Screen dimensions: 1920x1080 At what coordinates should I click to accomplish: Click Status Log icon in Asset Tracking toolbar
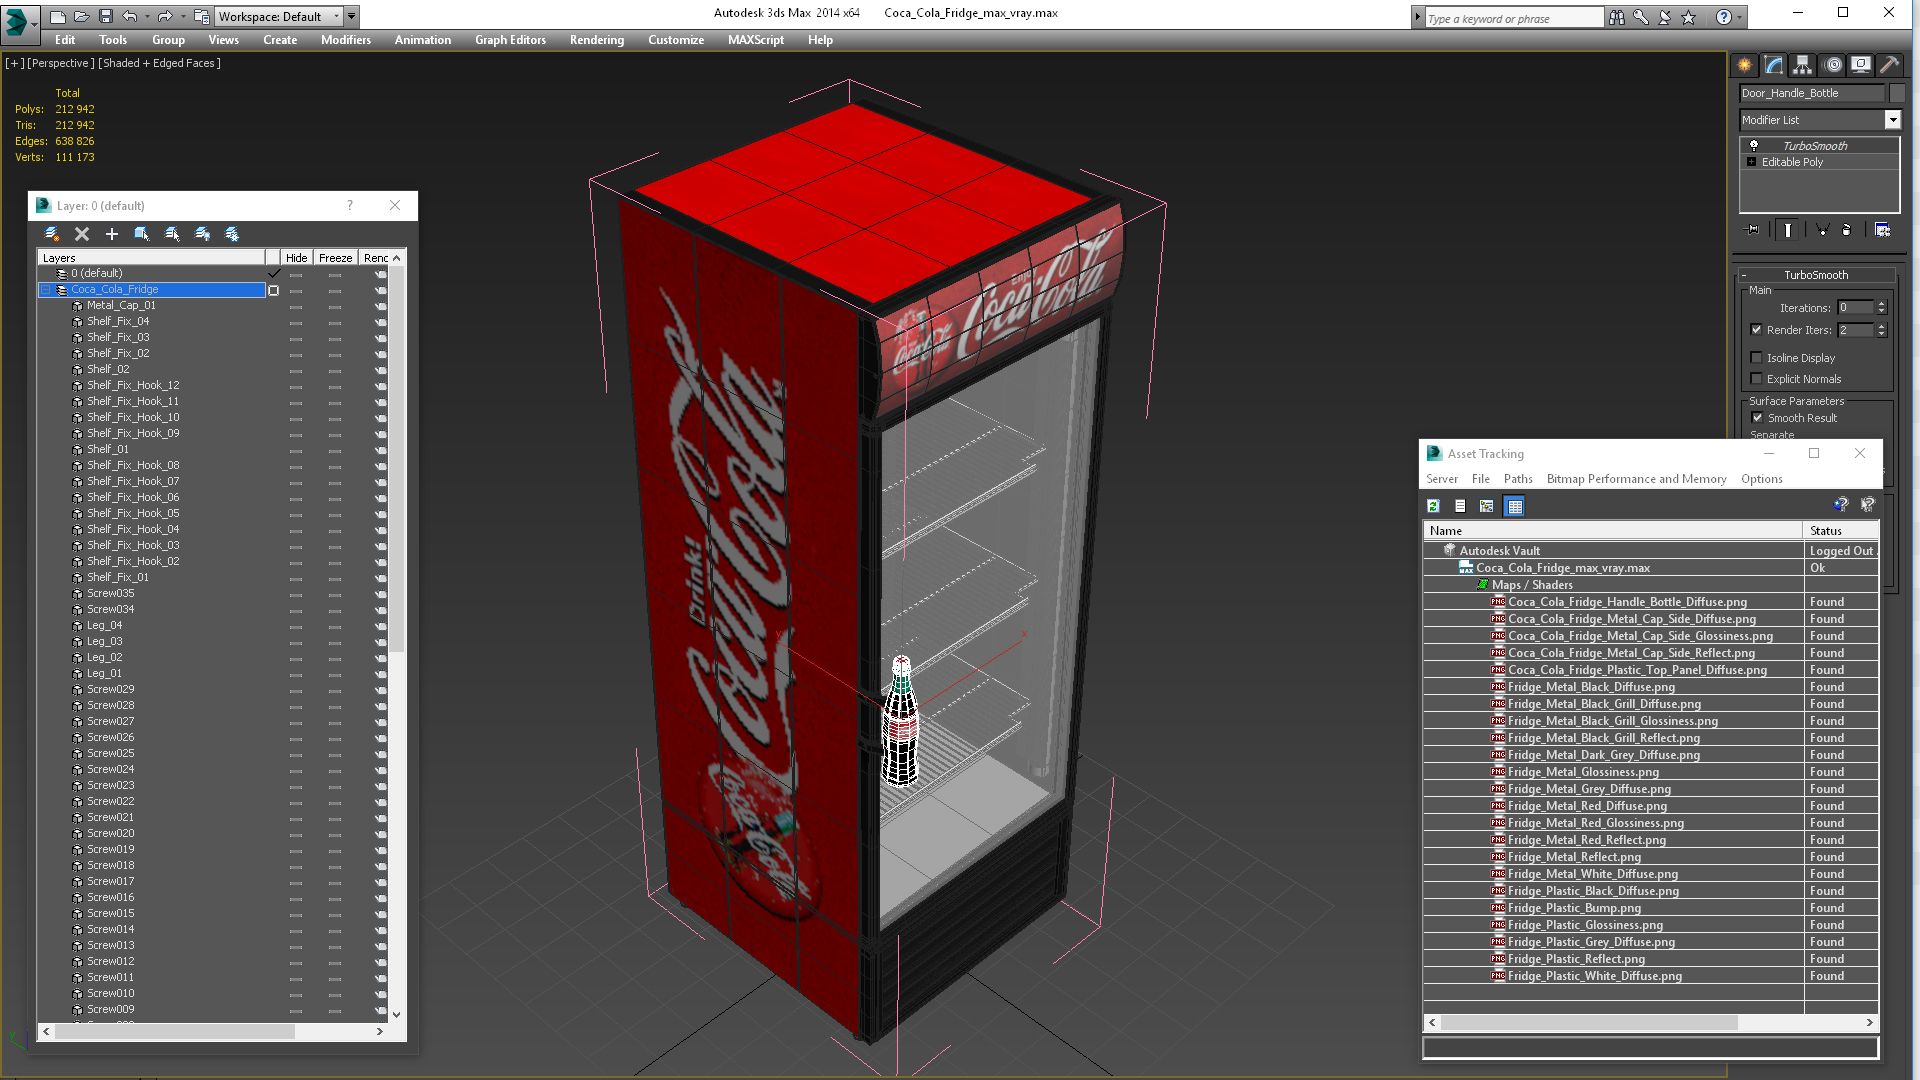tap(1460, 506)
